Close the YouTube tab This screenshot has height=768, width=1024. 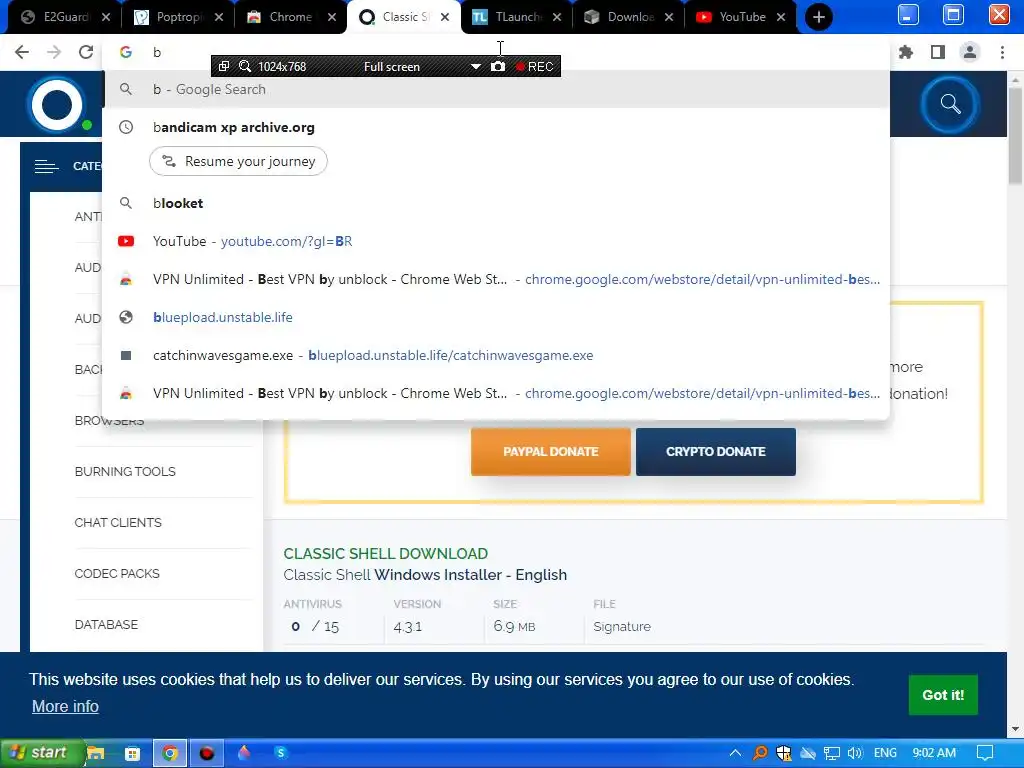click(781, 17)
